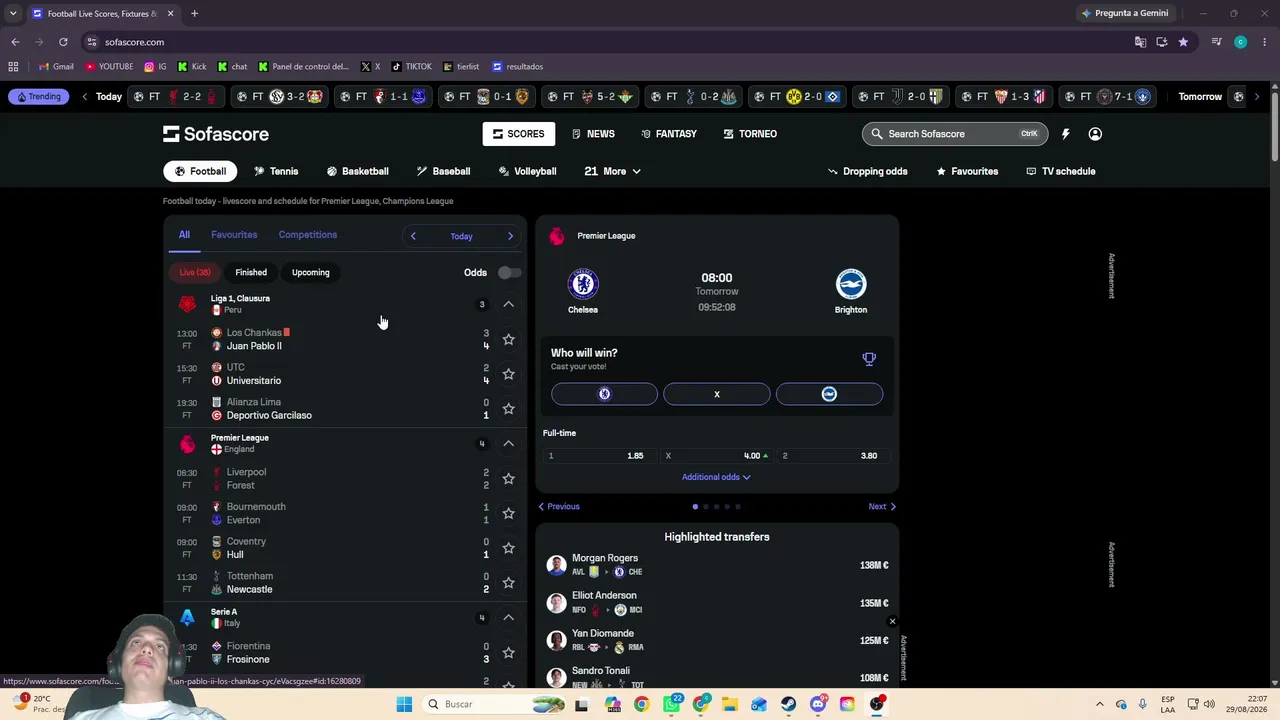Favourite the Coventry vs Hull match
Image resolution: width=1280 pixels, height=720 pixels.
coord(508,548)
